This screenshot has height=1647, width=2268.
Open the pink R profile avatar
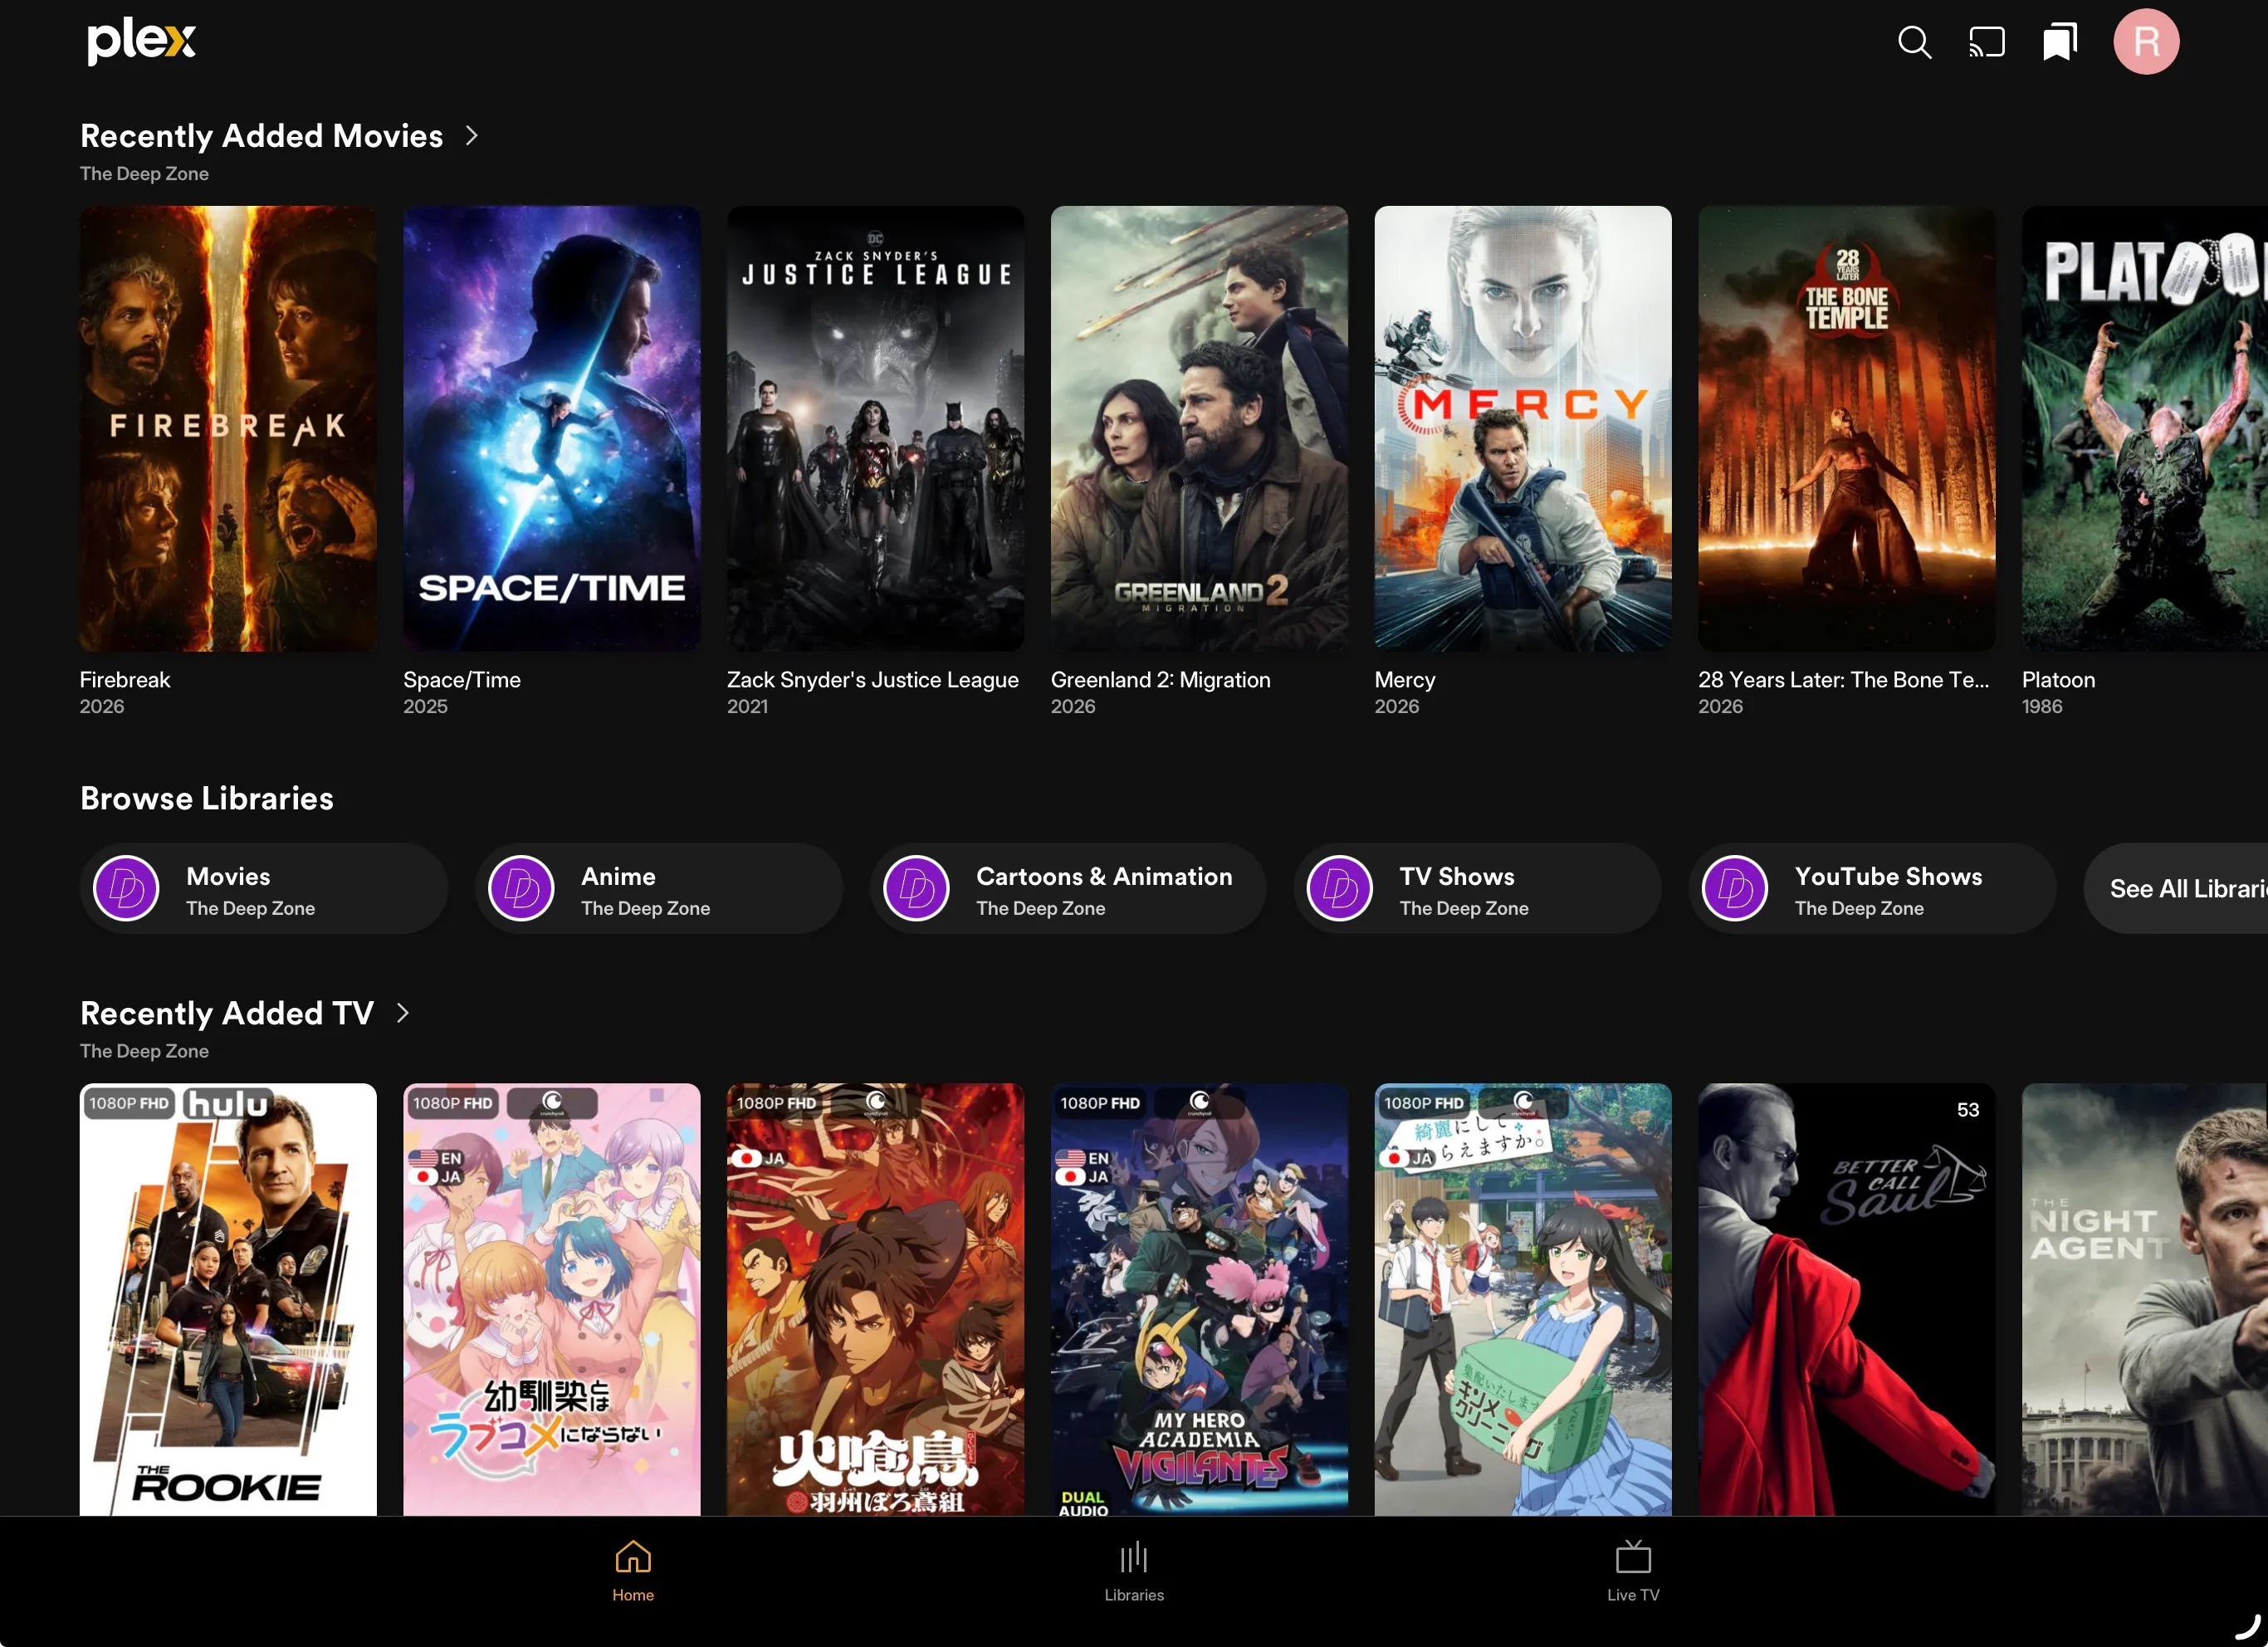click(x=2145, y=42)
